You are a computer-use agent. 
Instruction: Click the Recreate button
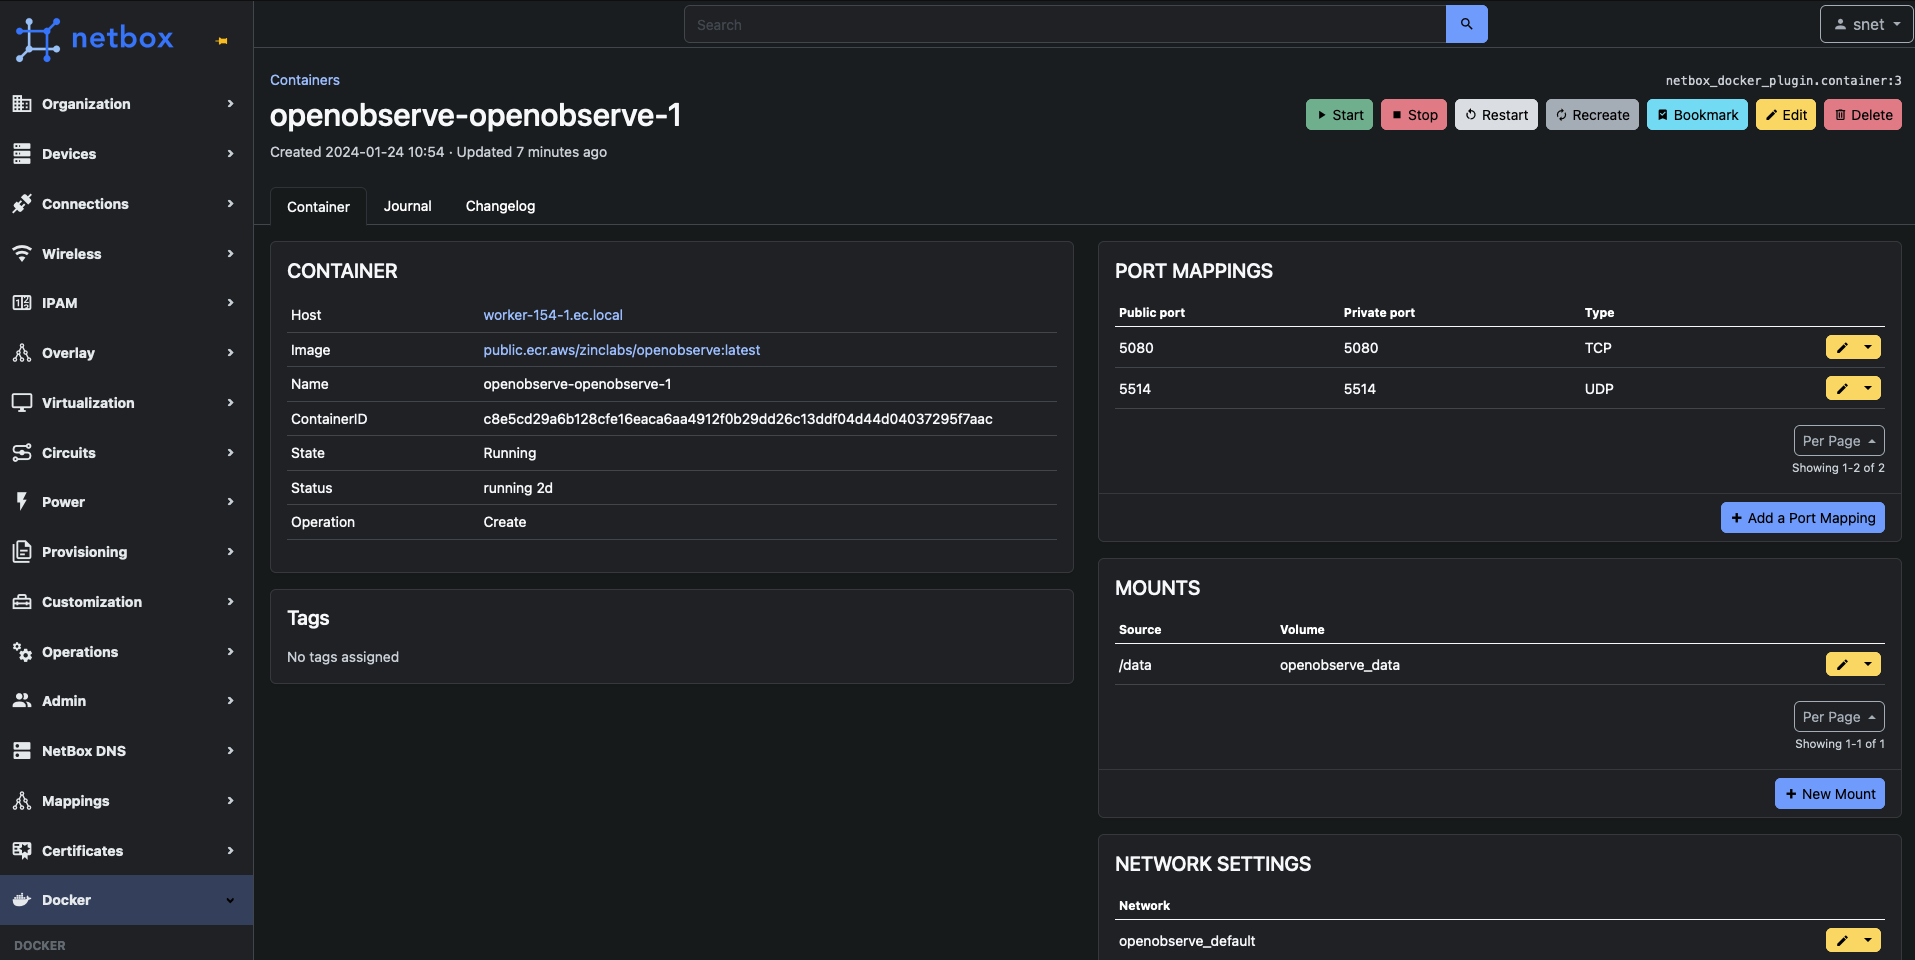tap(1592, 115)
